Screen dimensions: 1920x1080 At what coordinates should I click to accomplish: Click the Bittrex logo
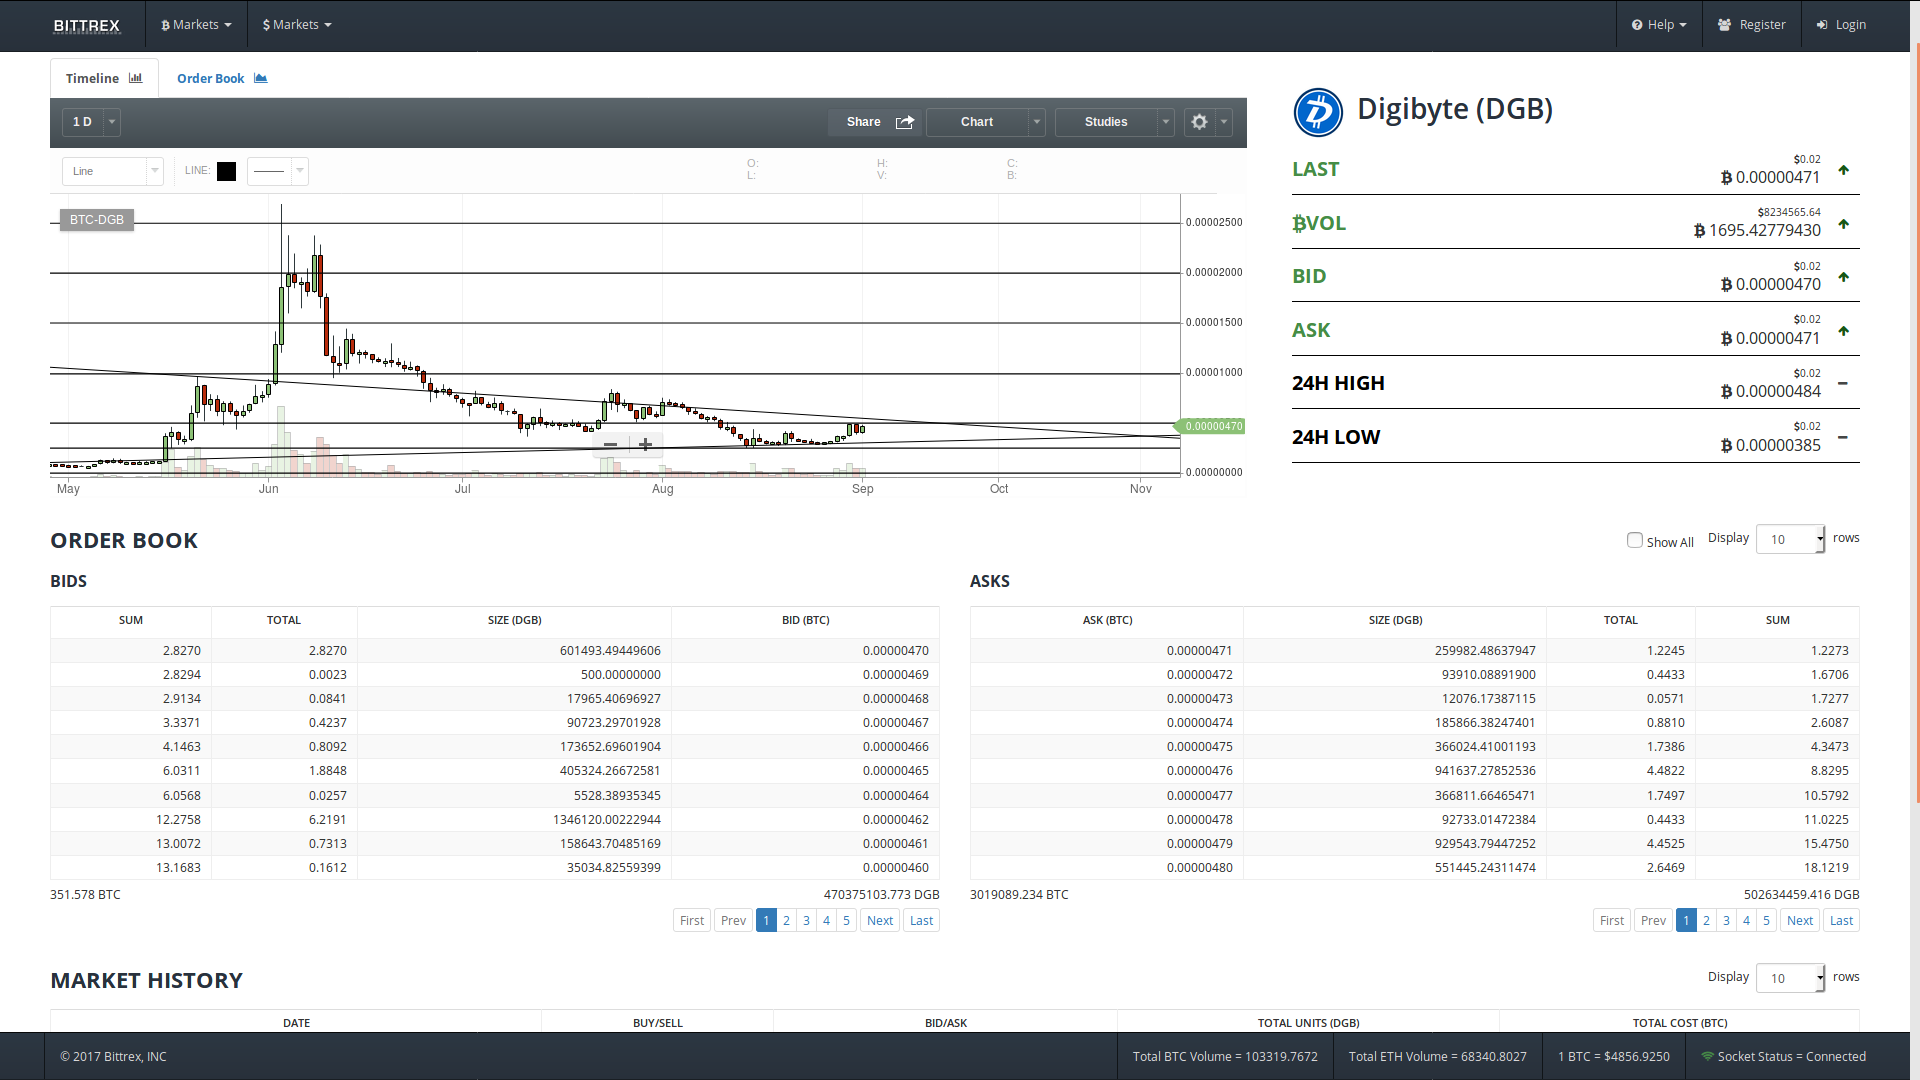(x=87, y=25)
